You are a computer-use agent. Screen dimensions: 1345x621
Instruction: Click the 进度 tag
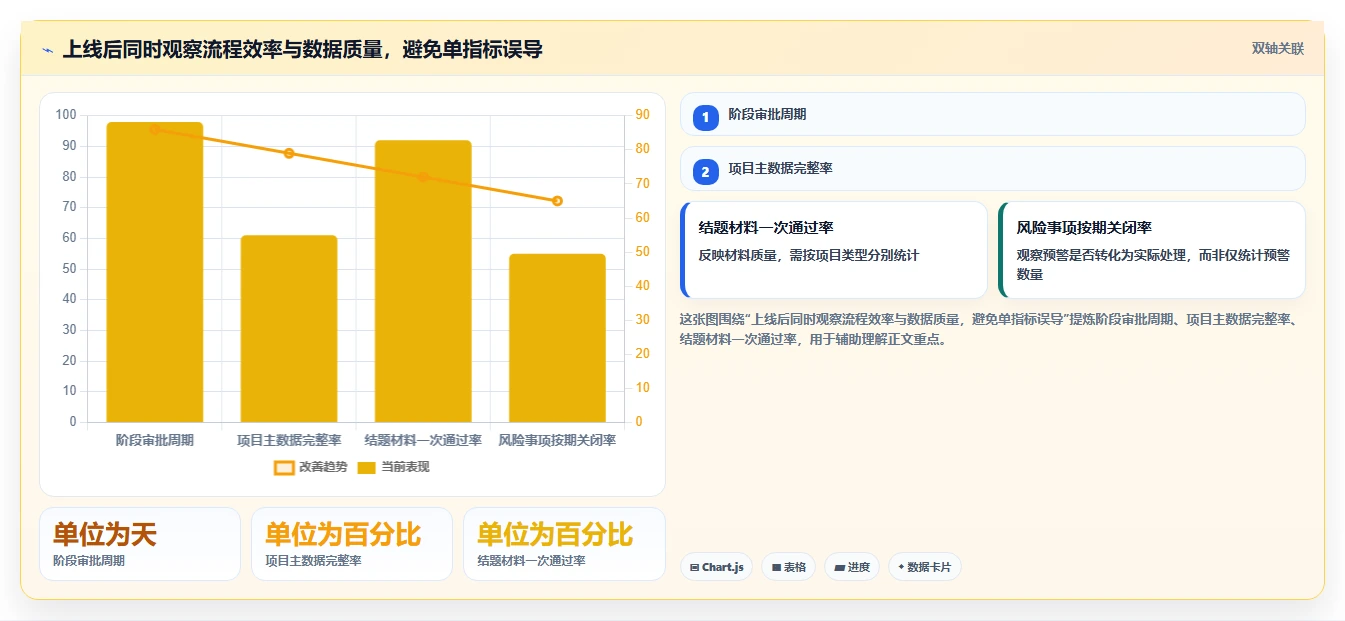[852, 567]
